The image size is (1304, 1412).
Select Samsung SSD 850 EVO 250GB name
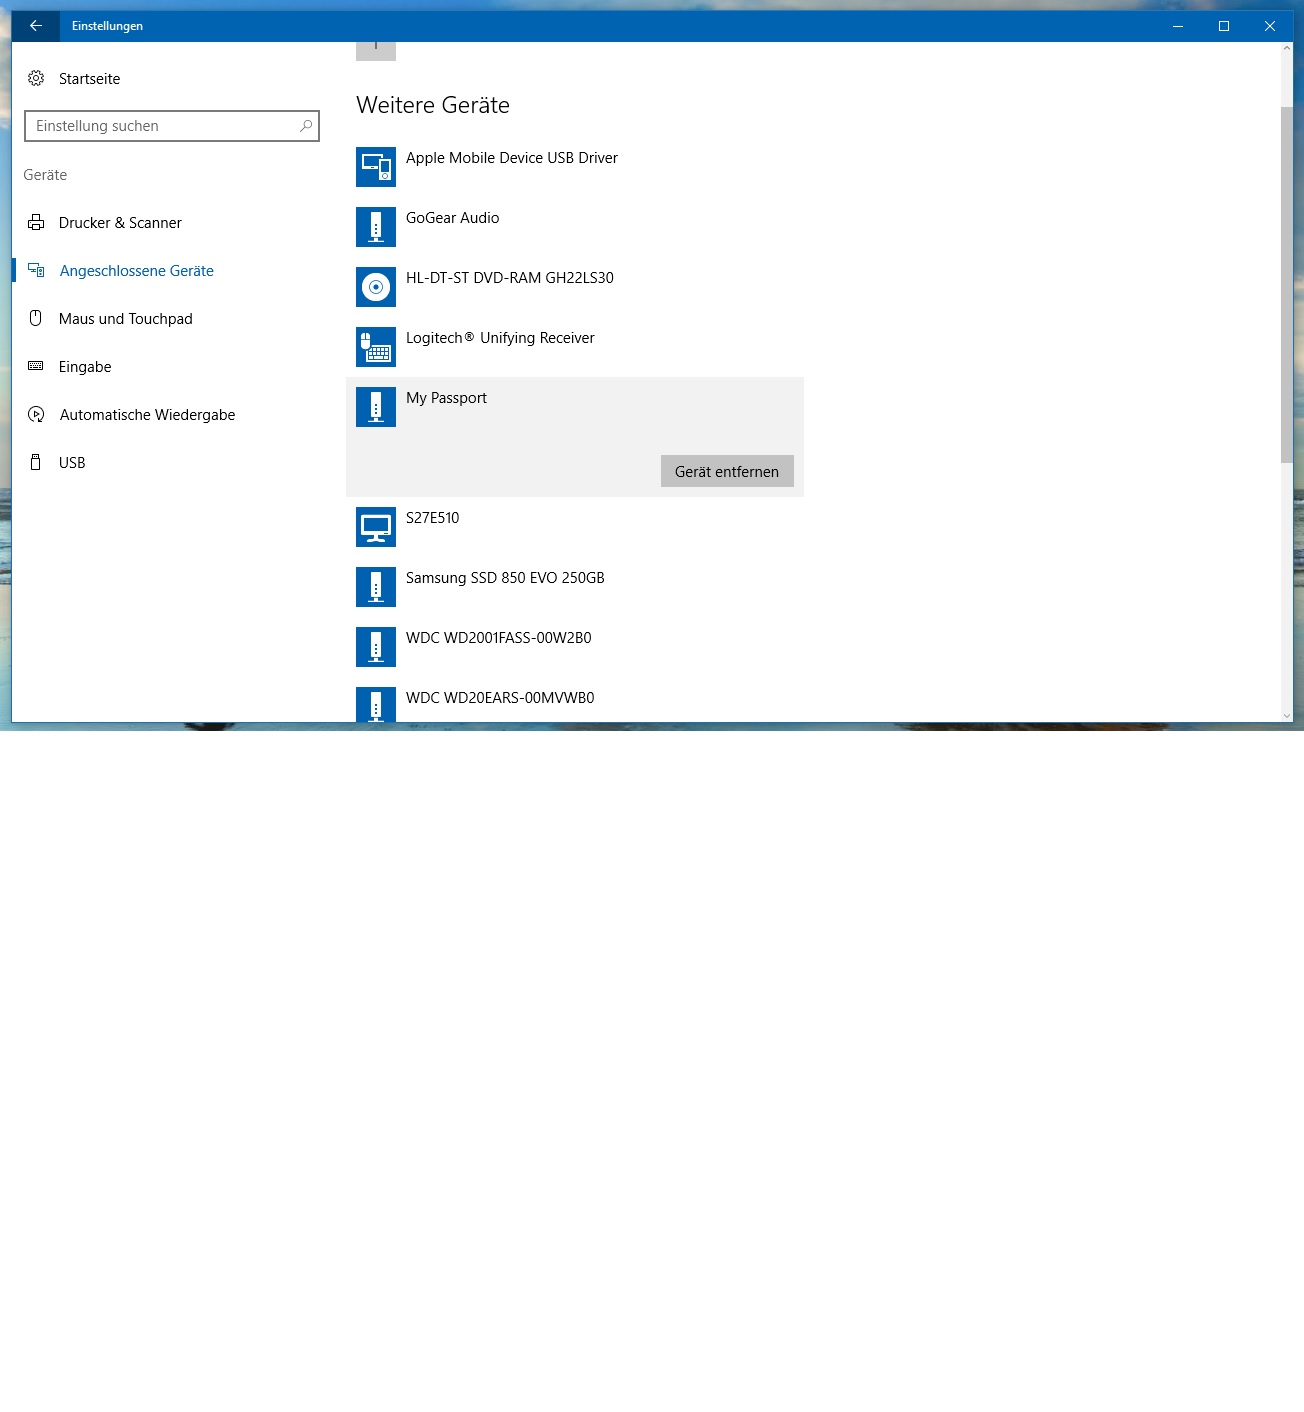(505, 578)
